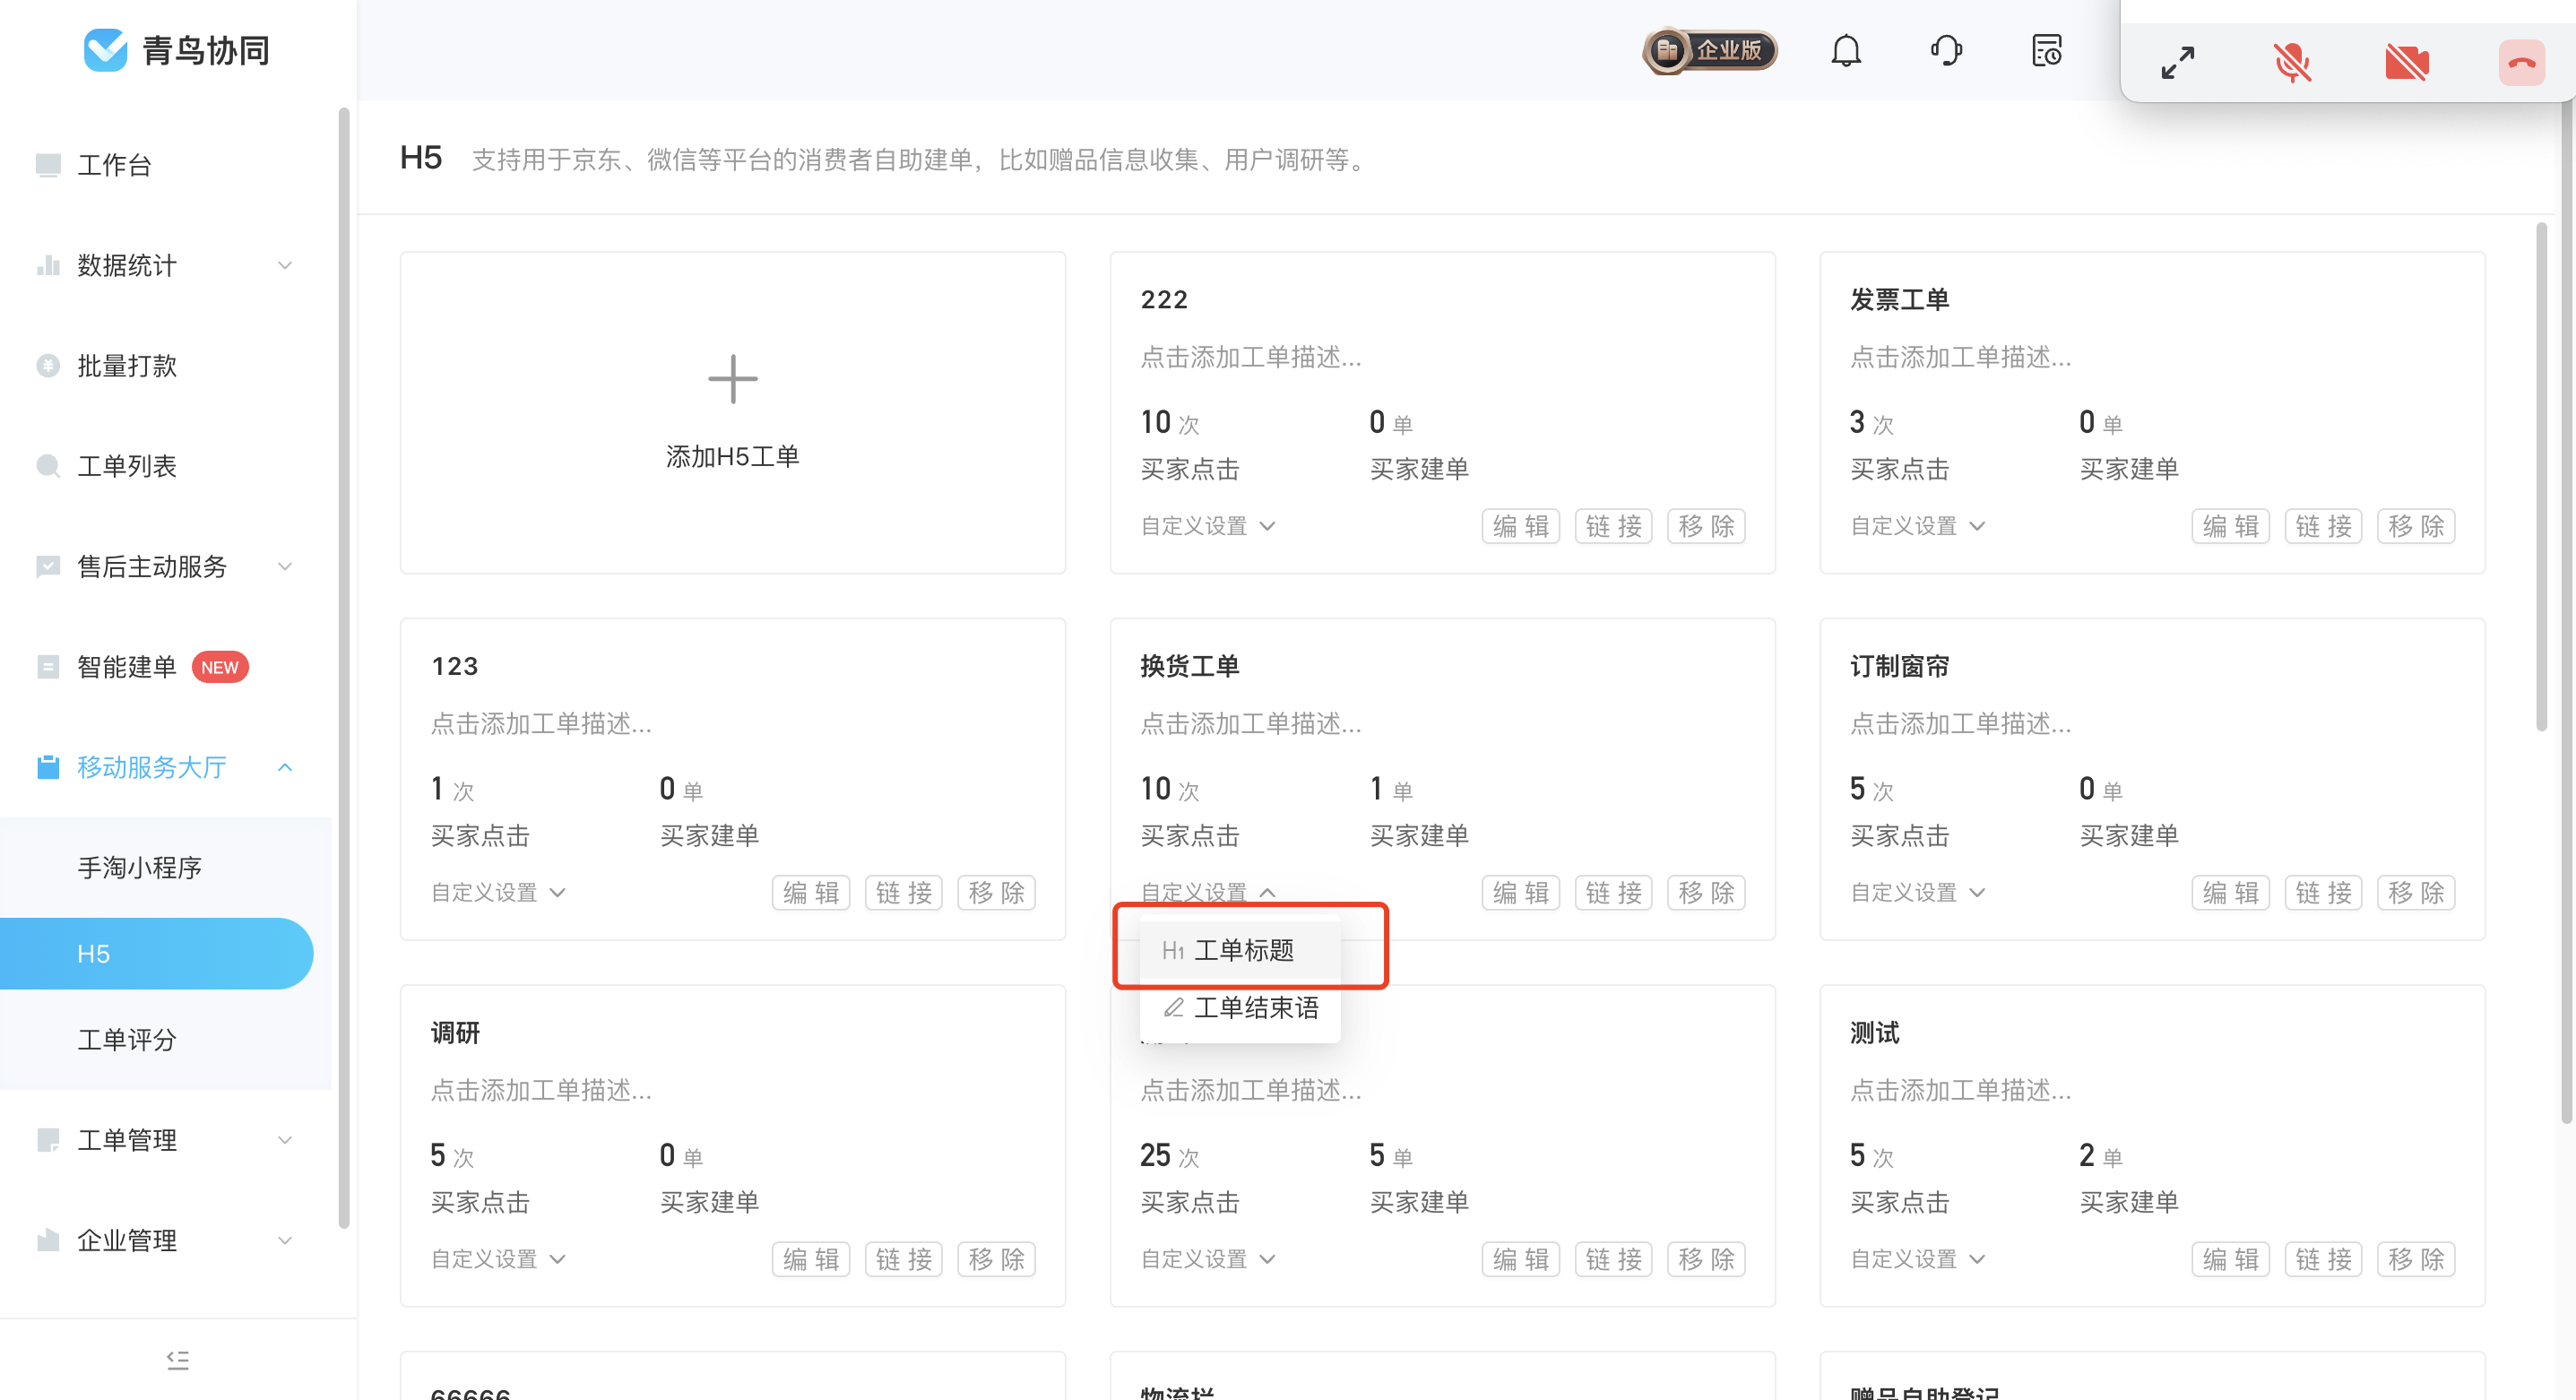Click 链接 on the 测试 card
The height and width of the screenshot is (1400, 2576).
coord(2323,1259)
